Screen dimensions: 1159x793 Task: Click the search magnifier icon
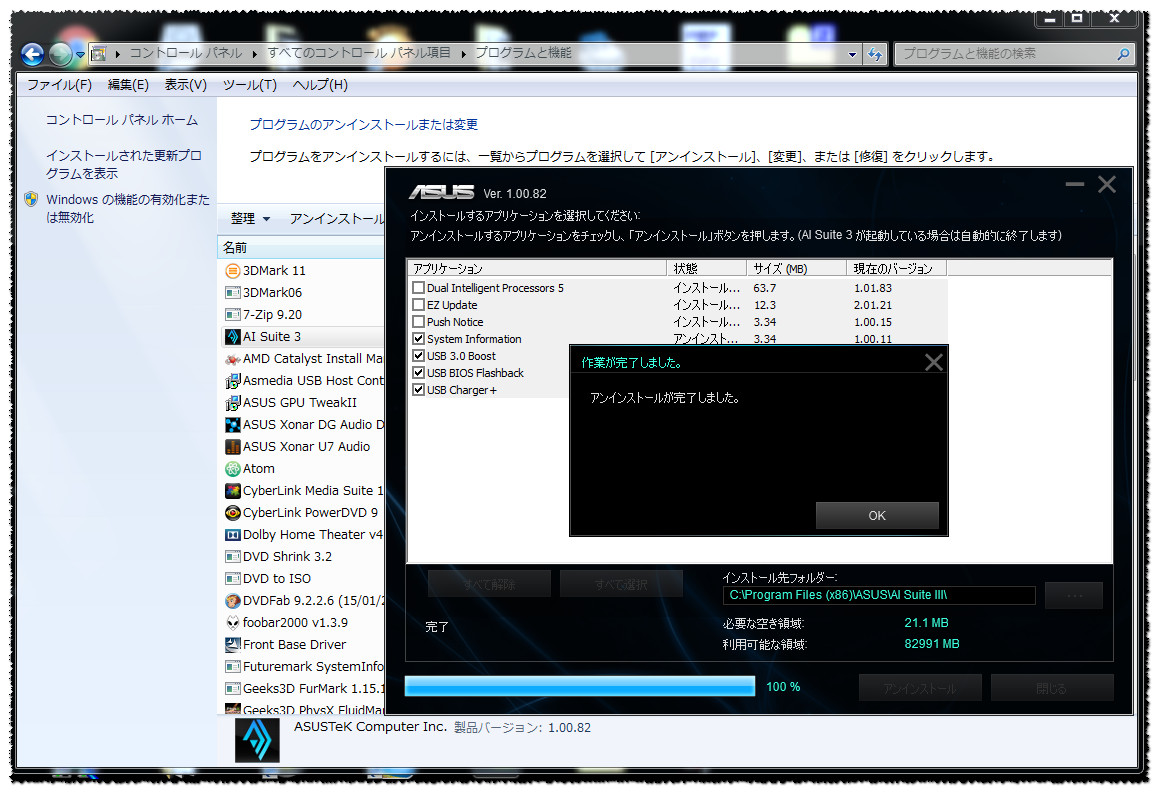pos(1123,54)
